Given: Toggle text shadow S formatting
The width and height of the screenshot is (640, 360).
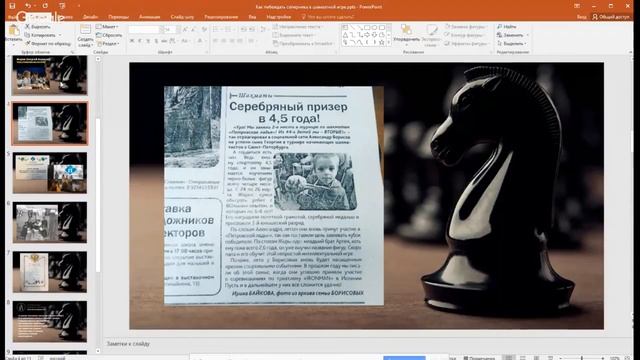Looking at the screenshot, I should coord(156,41).
